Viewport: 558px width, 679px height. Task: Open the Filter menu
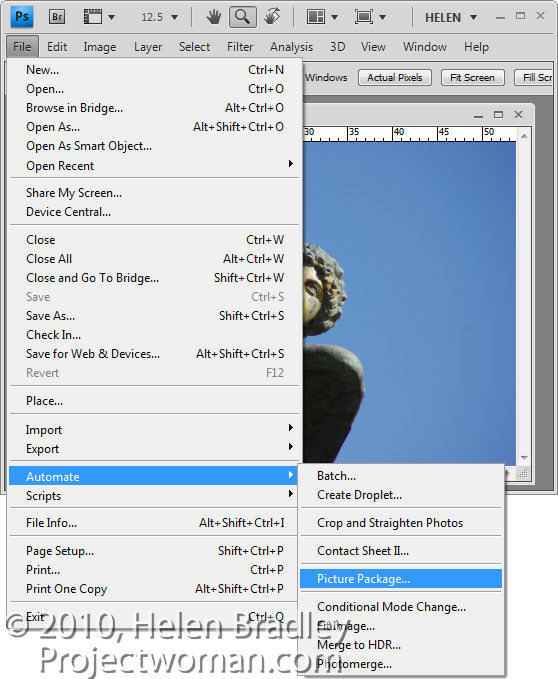pos(240,47)
